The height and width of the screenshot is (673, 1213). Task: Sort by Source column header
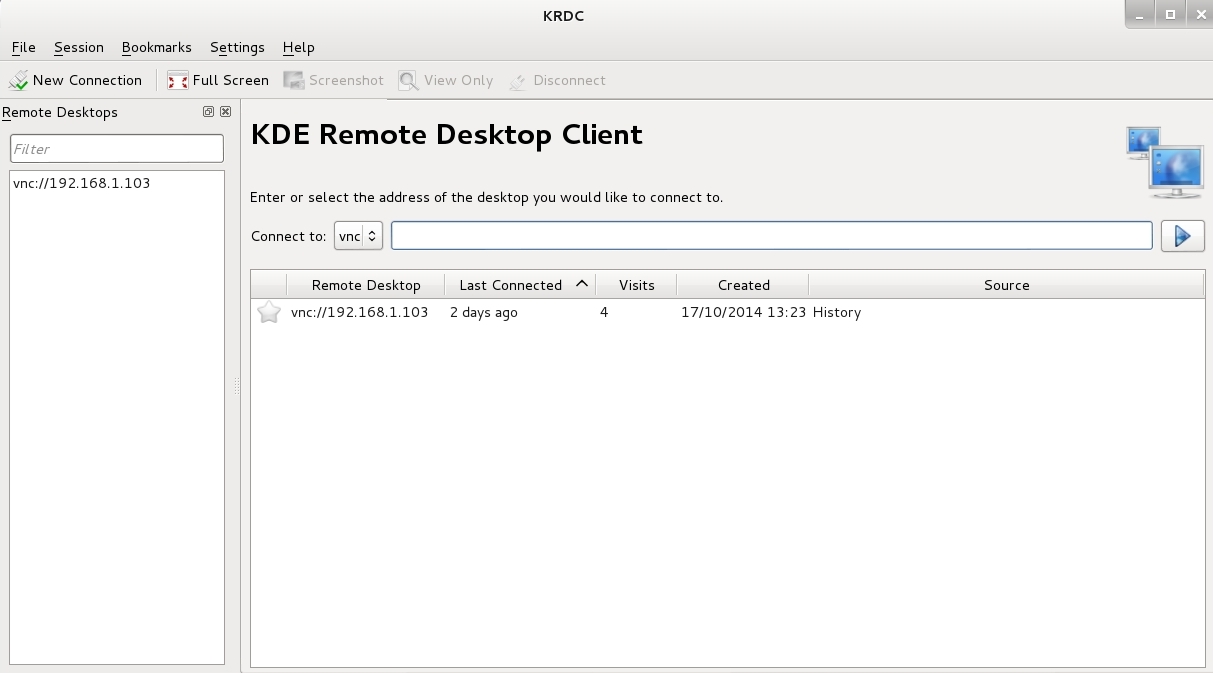point(1006,285)
